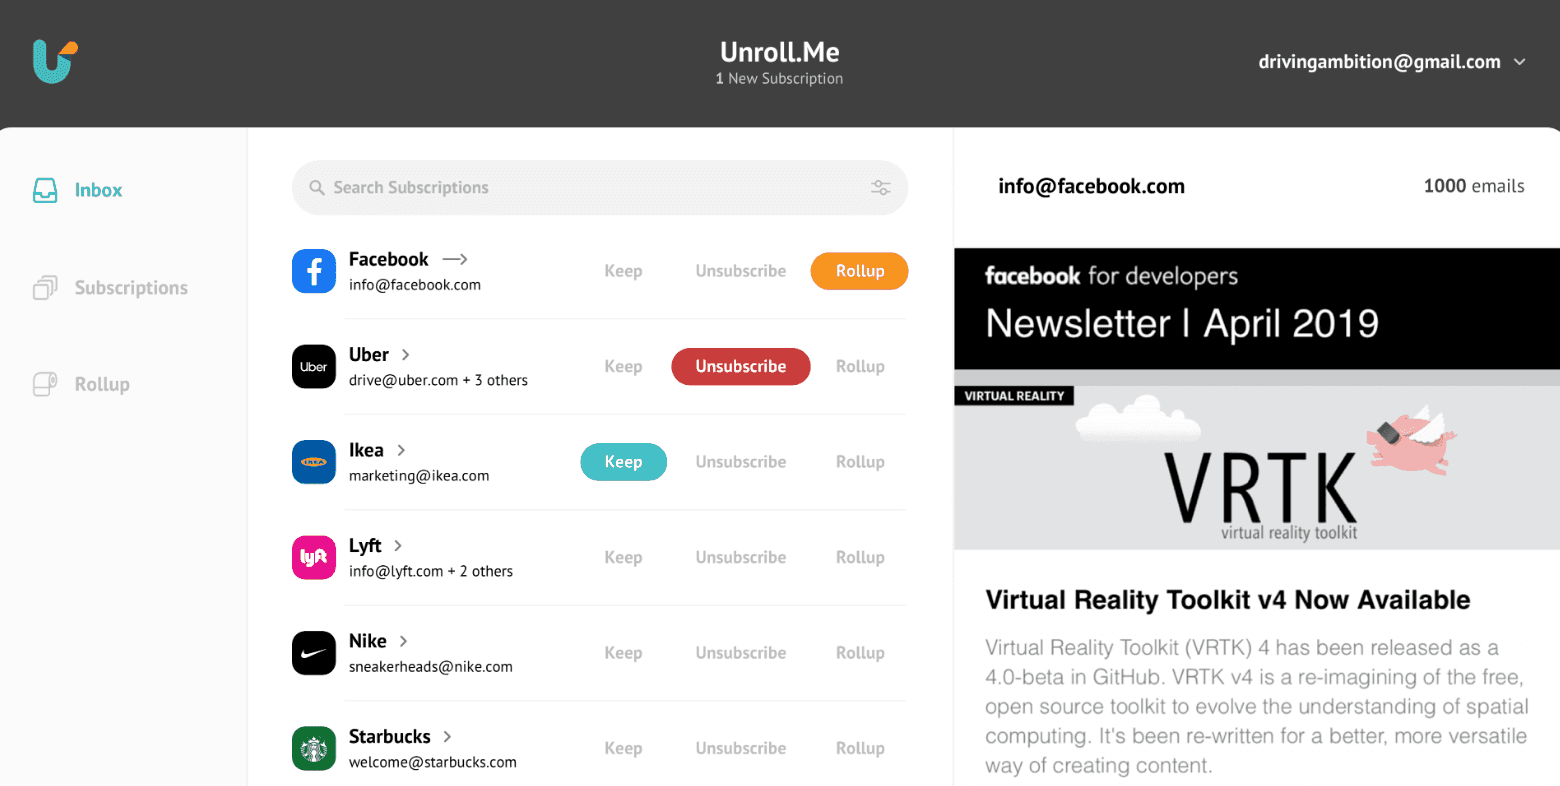1560x786 pixels.
Task: Click the Facebook brand logo
Action: 314,271
